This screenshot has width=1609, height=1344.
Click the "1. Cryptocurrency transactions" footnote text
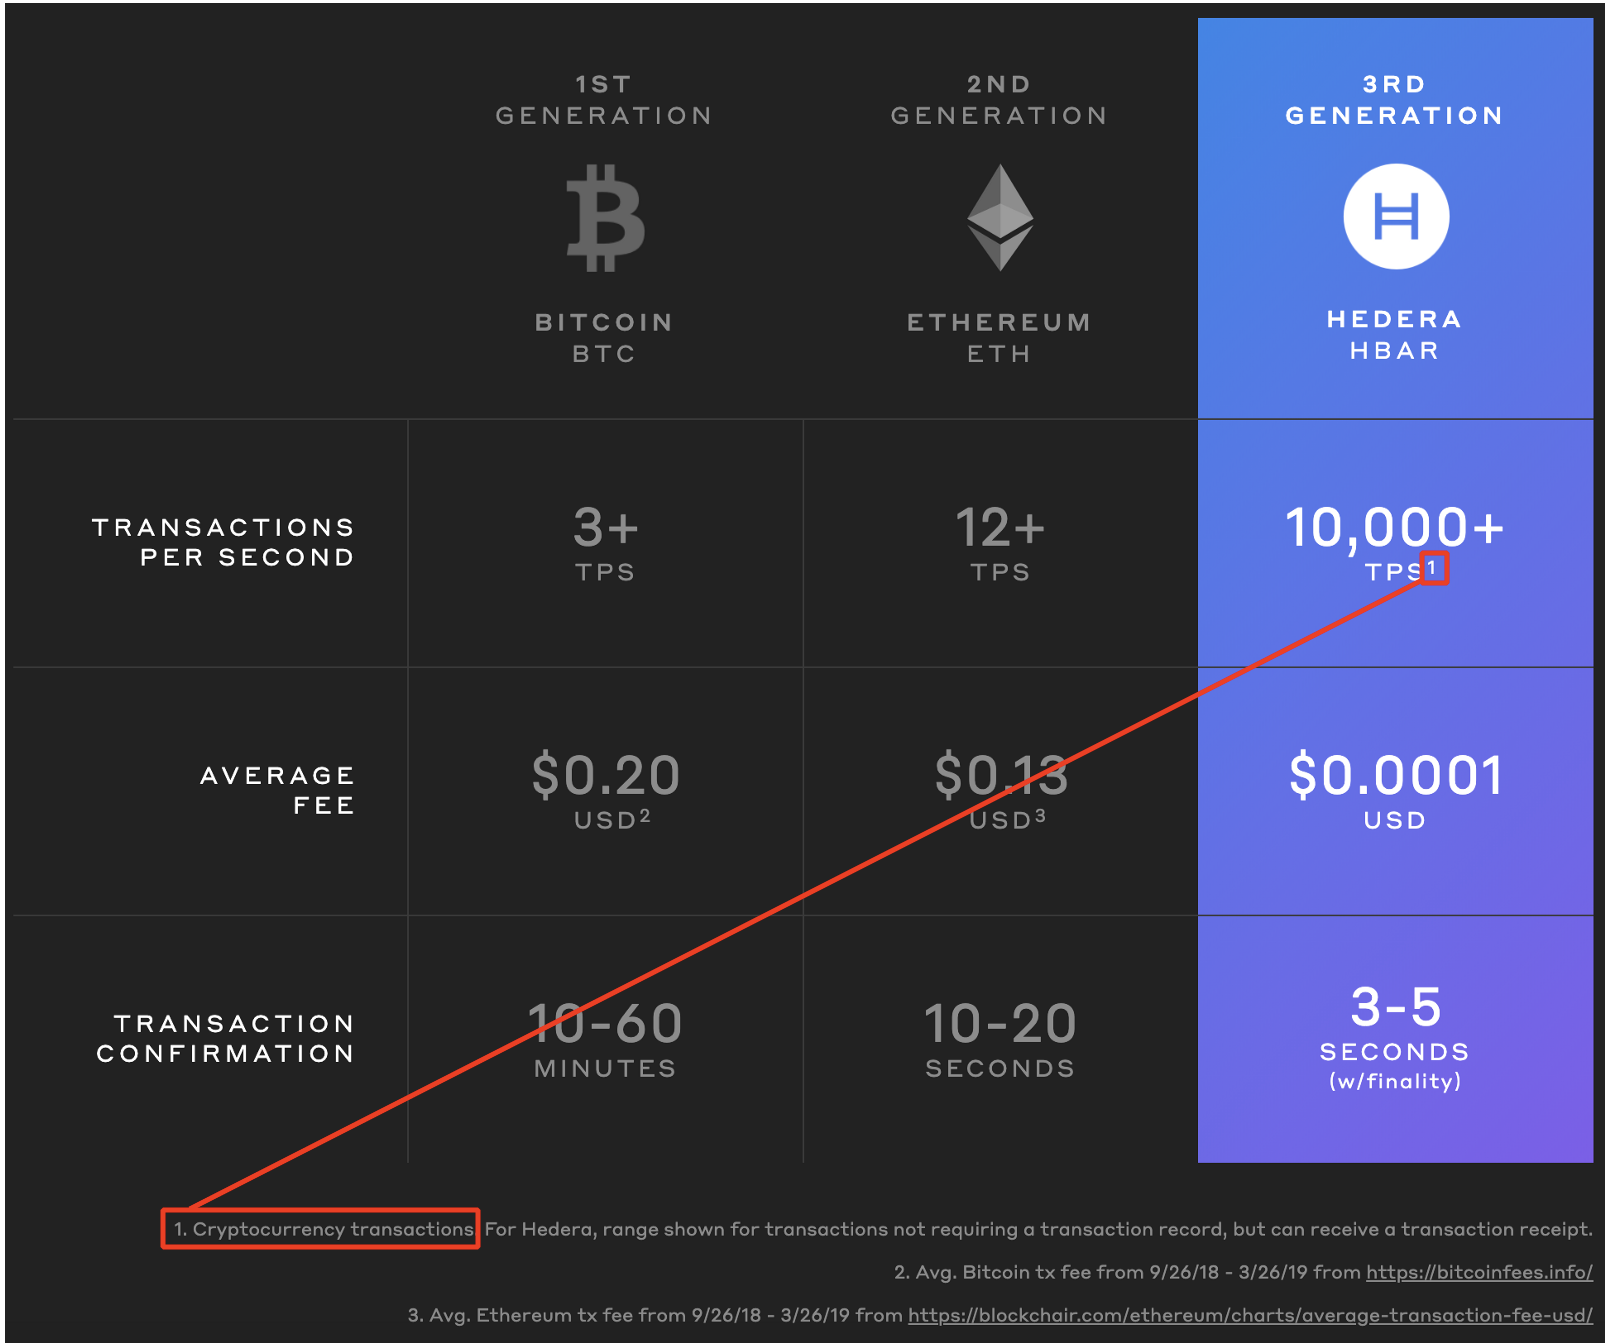click(x=322, y=1229)
